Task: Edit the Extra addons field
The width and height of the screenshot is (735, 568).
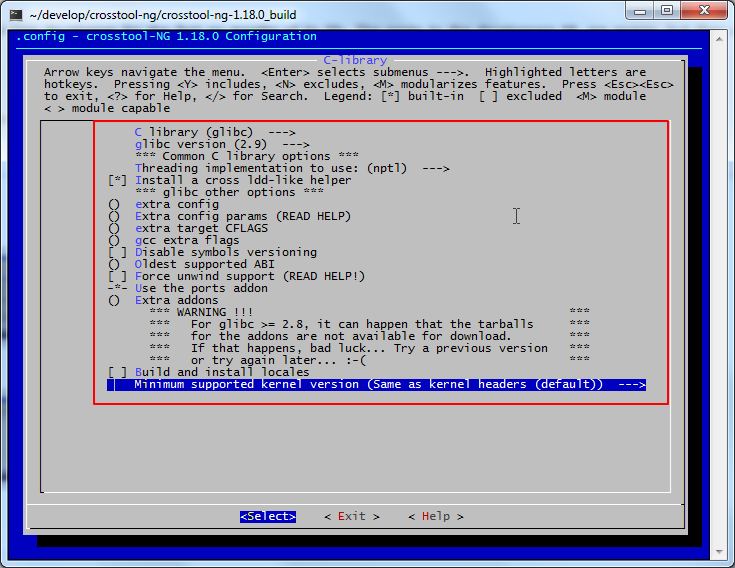Action: (163, 300)
